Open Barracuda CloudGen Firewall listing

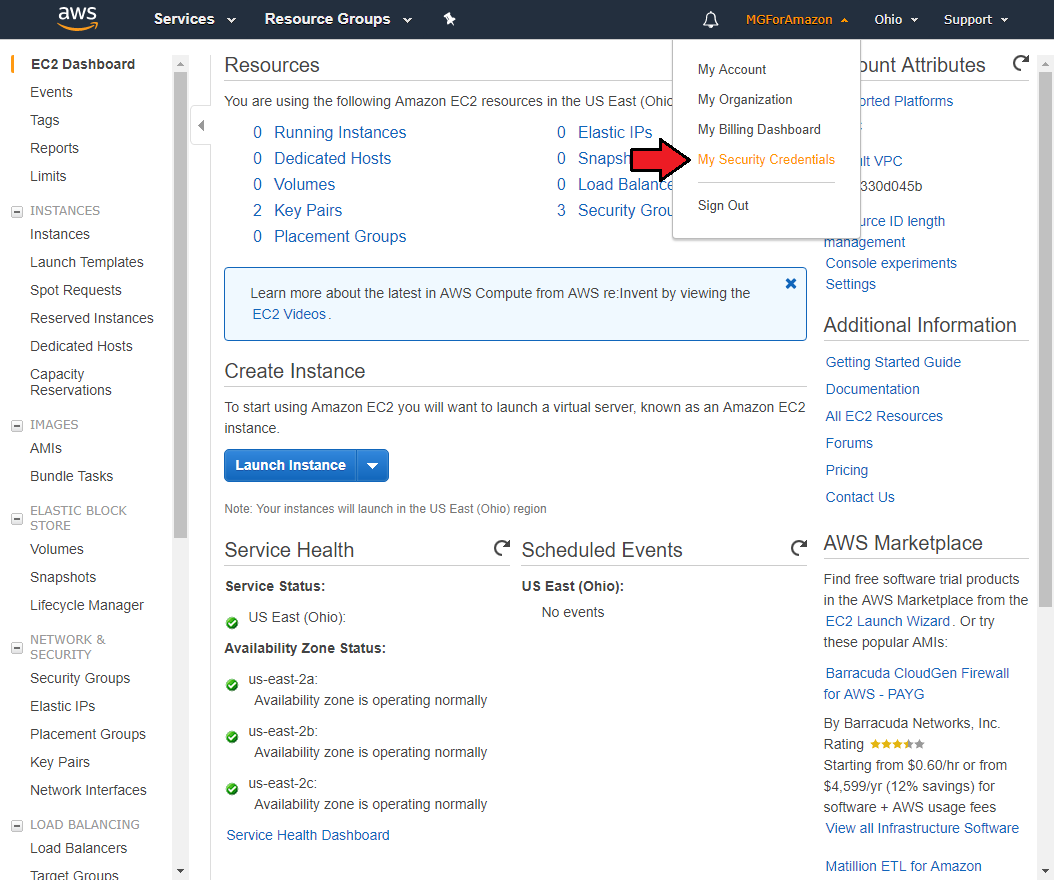pos(916,683)
